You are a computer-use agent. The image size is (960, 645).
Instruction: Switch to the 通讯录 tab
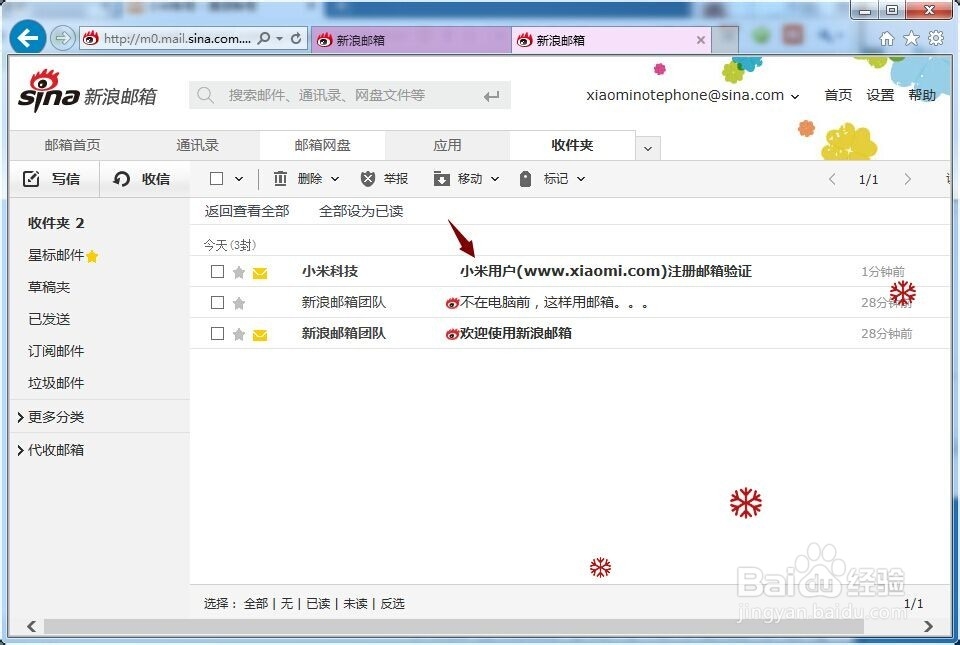point(196,144)
